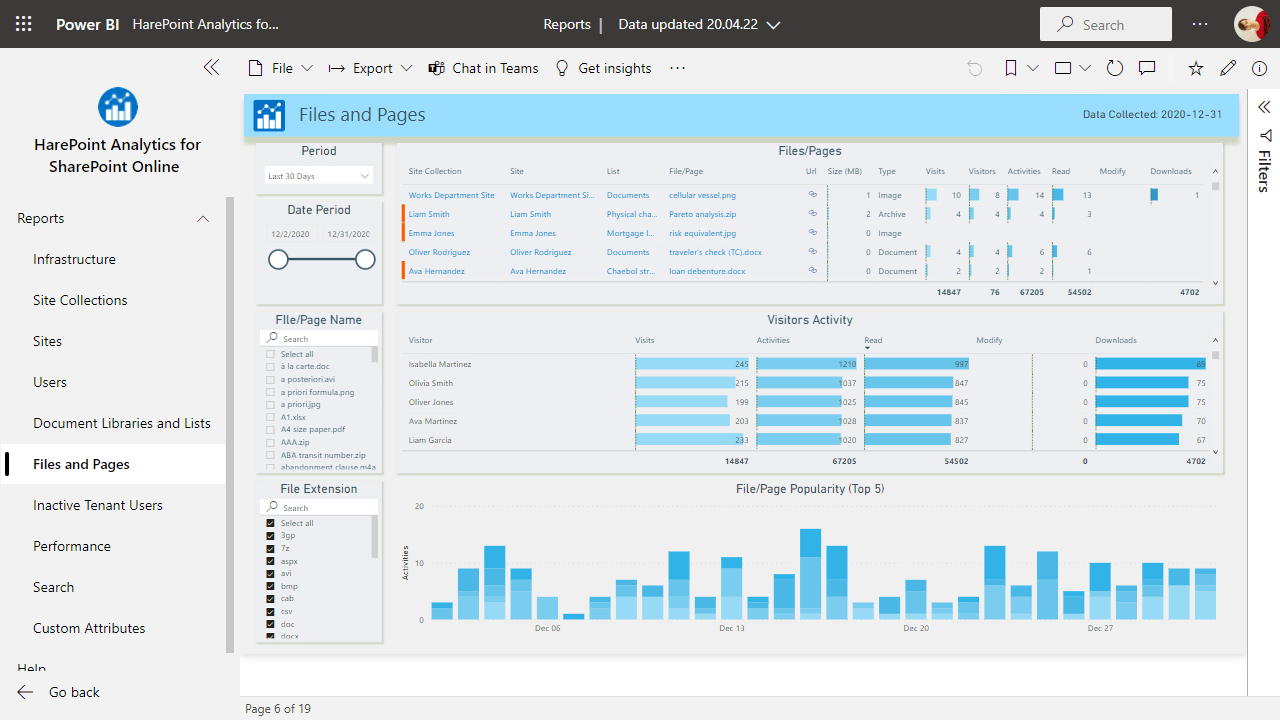Click the favorite star icon

(x=1196, y=68)
